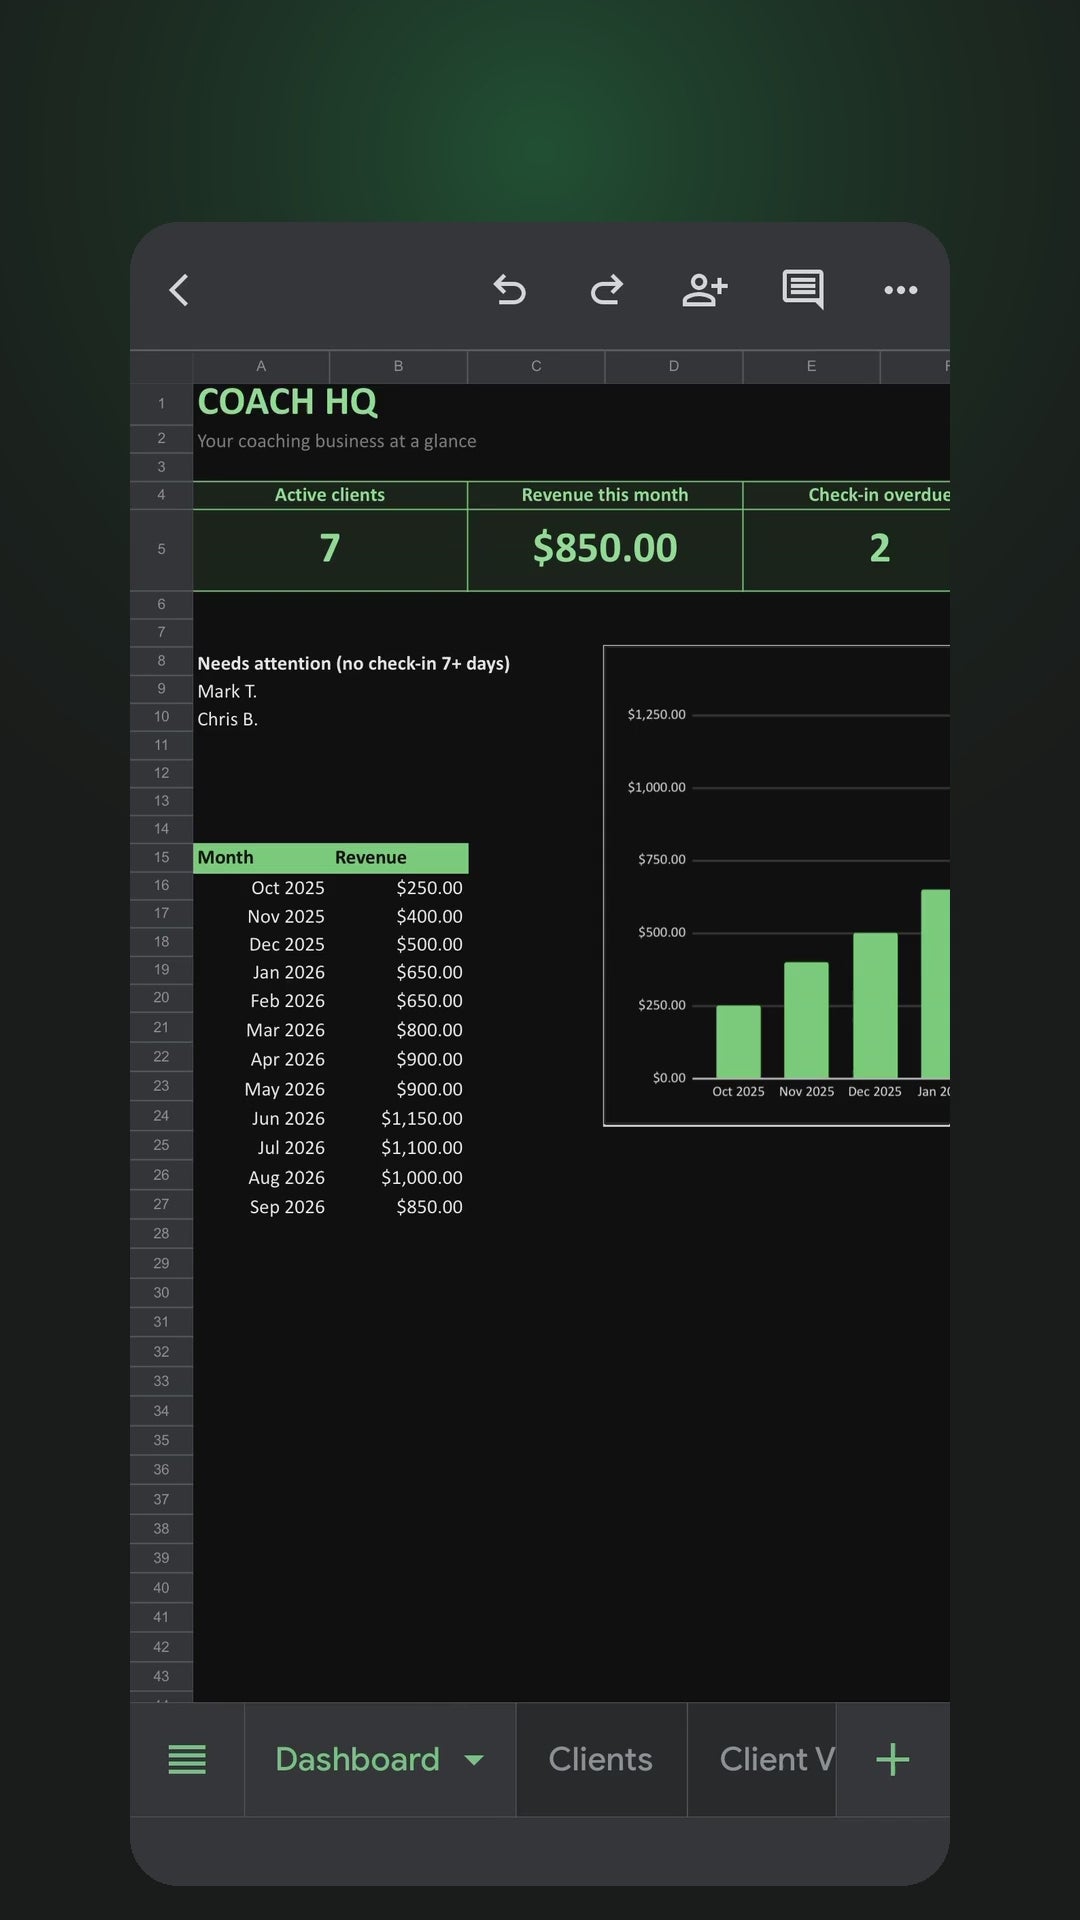Select the Revenue table header
The image size is (1080, 1920).
[398, 857]
